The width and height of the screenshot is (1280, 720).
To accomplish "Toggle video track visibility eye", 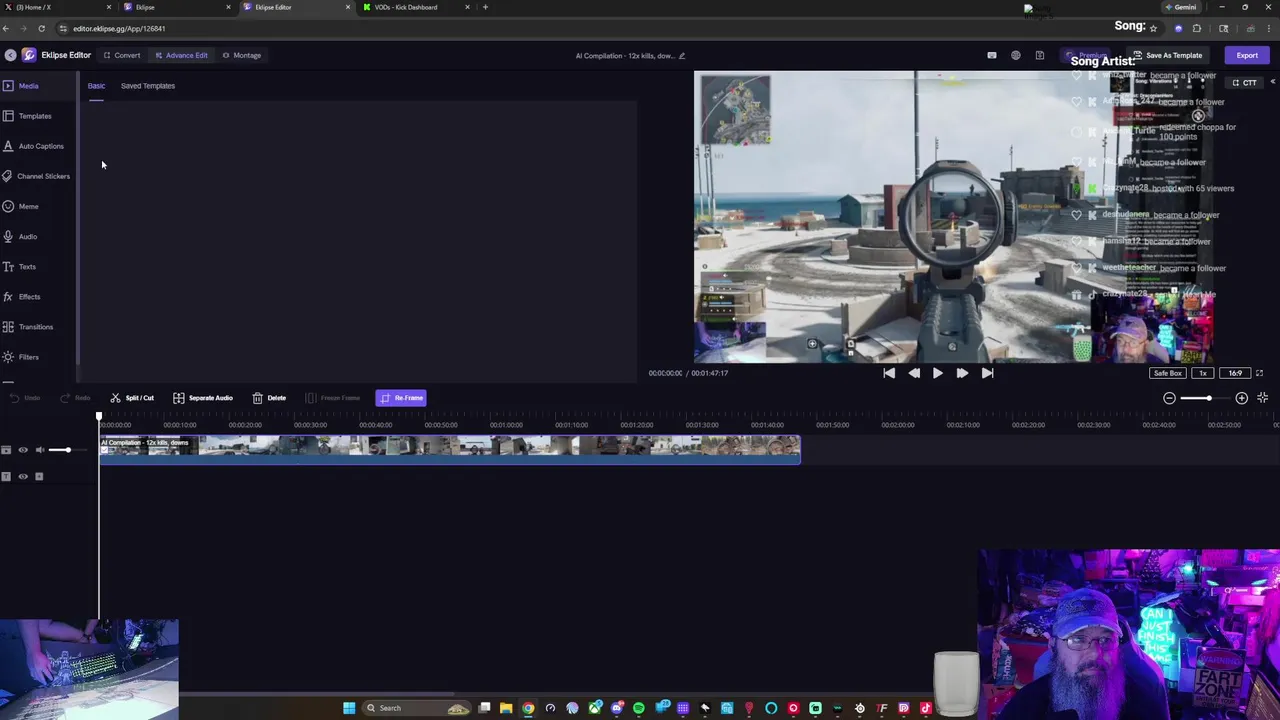I will 23,450.
